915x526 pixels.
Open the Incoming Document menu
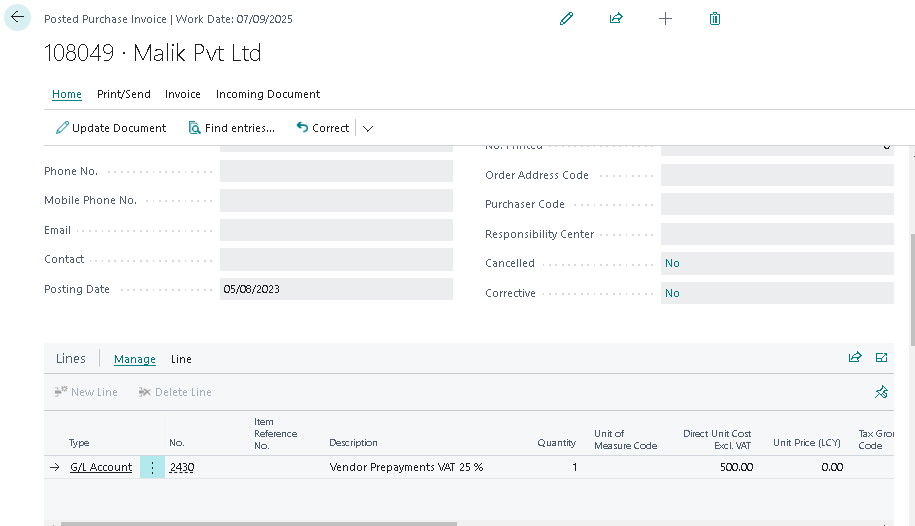coord(268,94)
